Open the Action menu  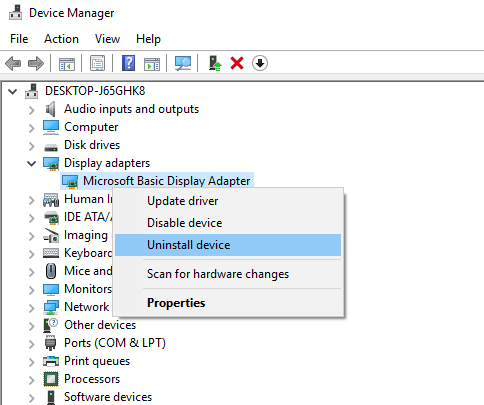pos(61,39)
